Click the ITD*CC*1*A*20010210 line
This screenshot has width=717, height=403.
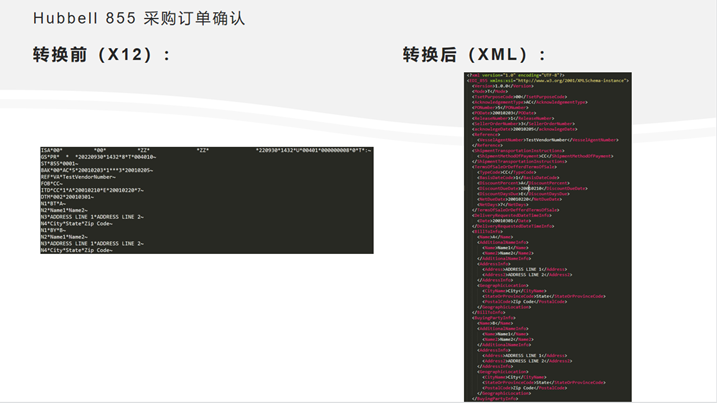[x=92, y=190]
